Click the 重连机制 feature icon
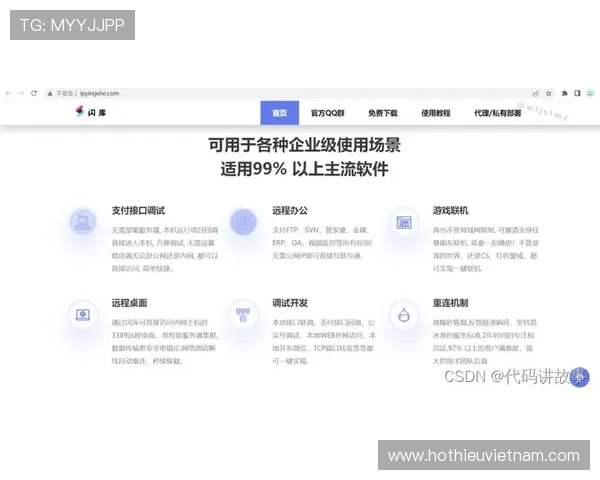This screenshot has width=600, height=480. (x=404, y=316)
